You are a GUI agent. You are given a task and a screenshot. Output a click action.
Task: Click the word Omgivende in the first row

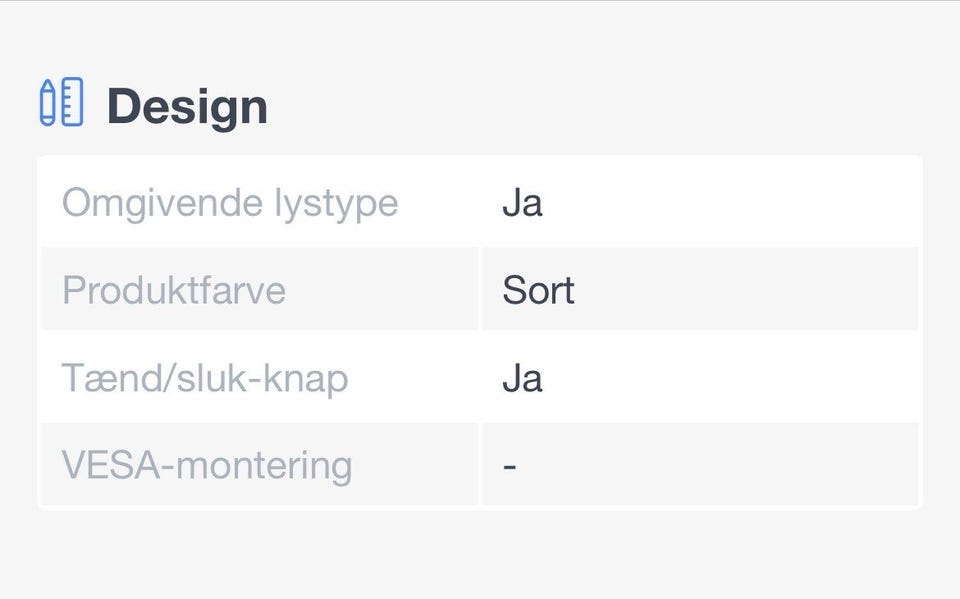[147, 203]
